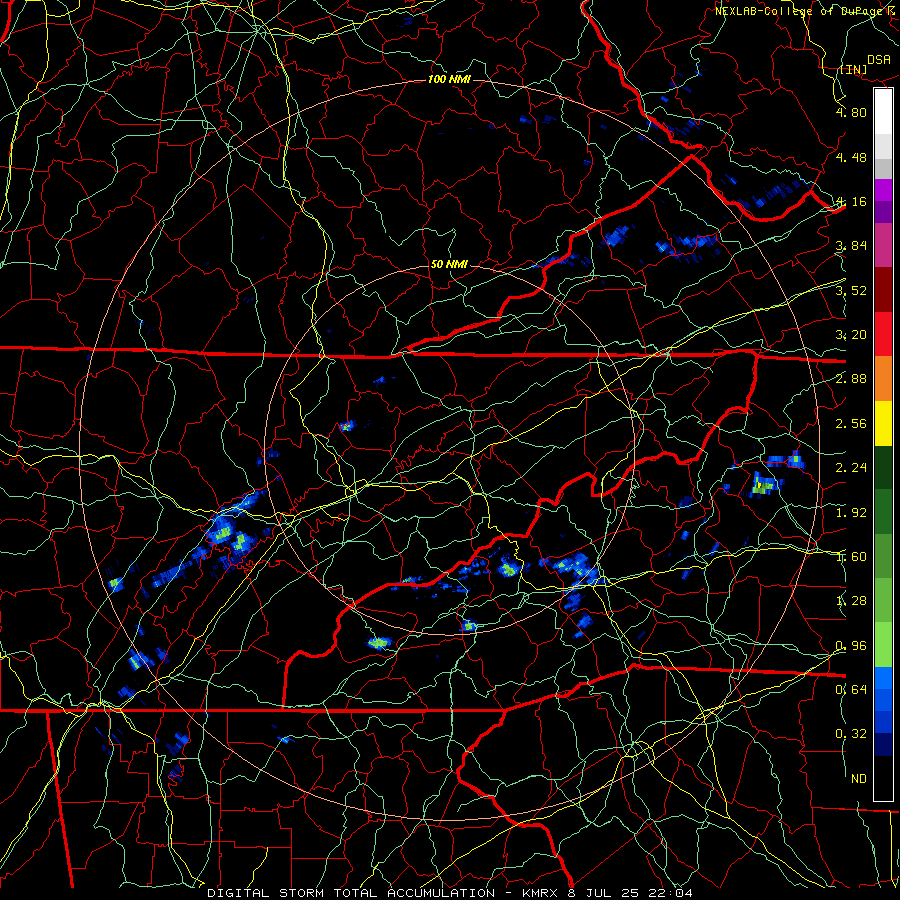The height and width of the screenshot is (900, 900).
Task: Click the 1.28 legend value
Action: [x=851, y=601]
